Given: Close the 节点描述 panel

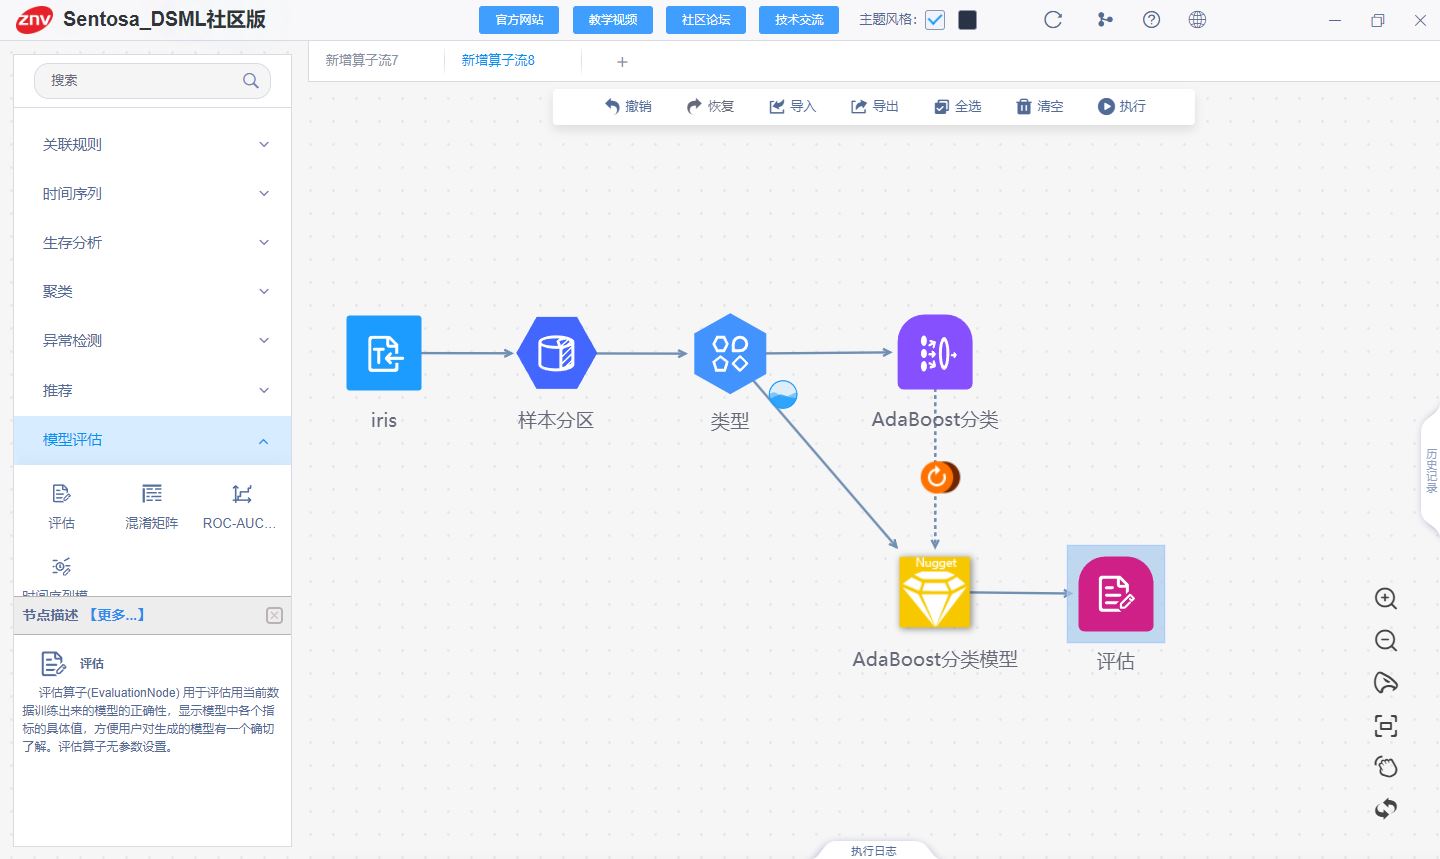Looking at the screenshot, I should click(x=274, y=615).
